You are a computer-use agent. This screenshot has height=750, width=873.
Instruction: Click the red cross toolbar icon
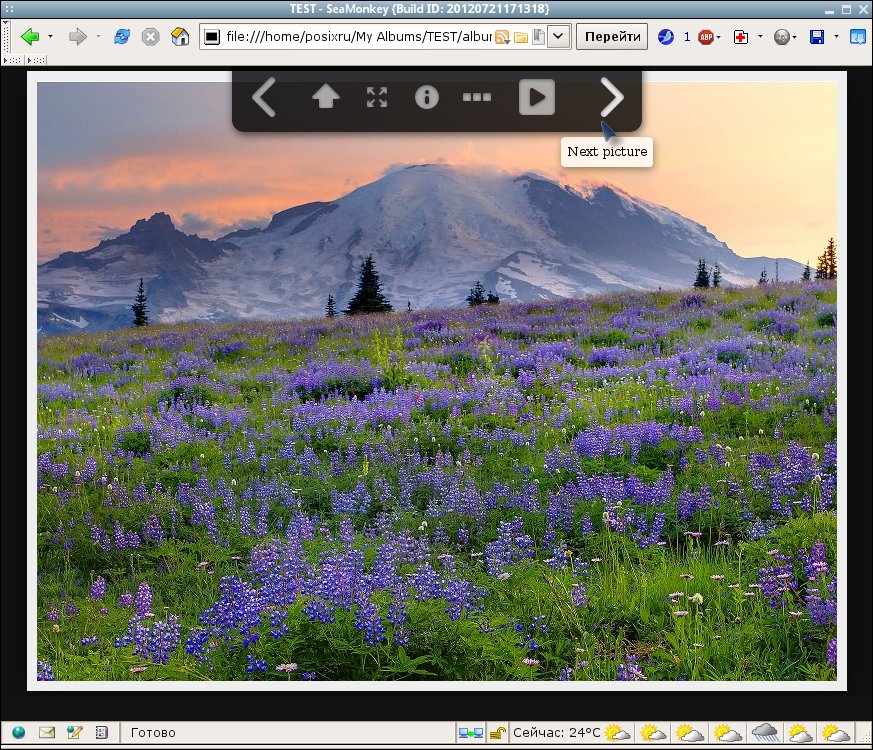(740, 37)
